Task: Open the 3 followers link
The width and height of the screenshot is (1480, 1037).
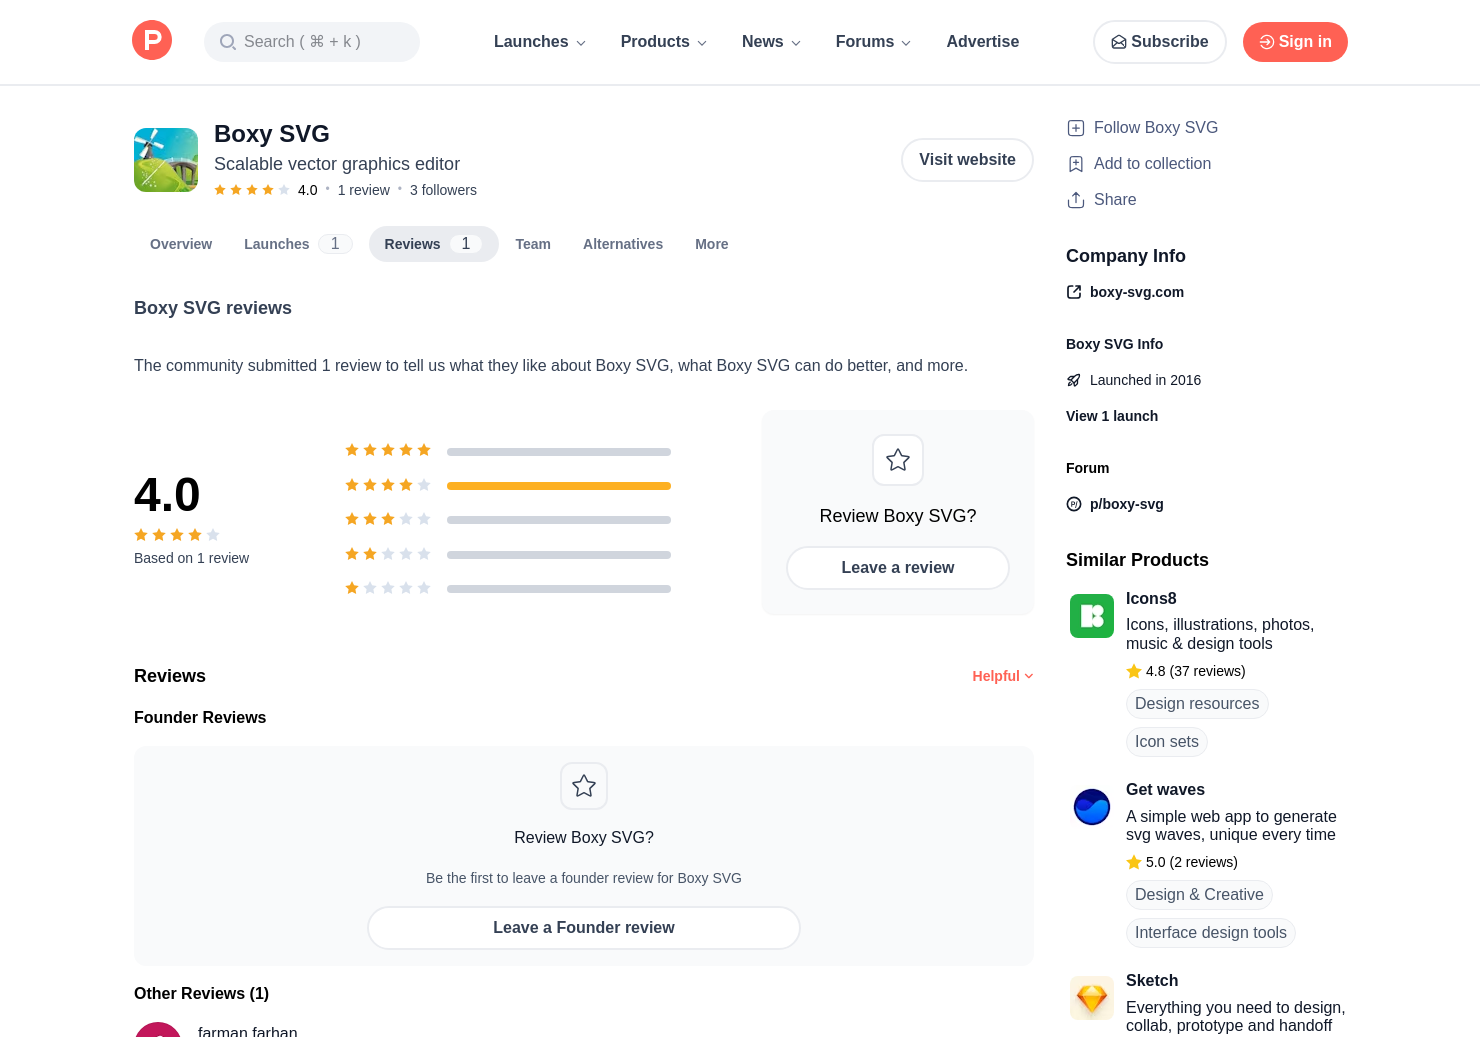Action: [x=443, y=190]
